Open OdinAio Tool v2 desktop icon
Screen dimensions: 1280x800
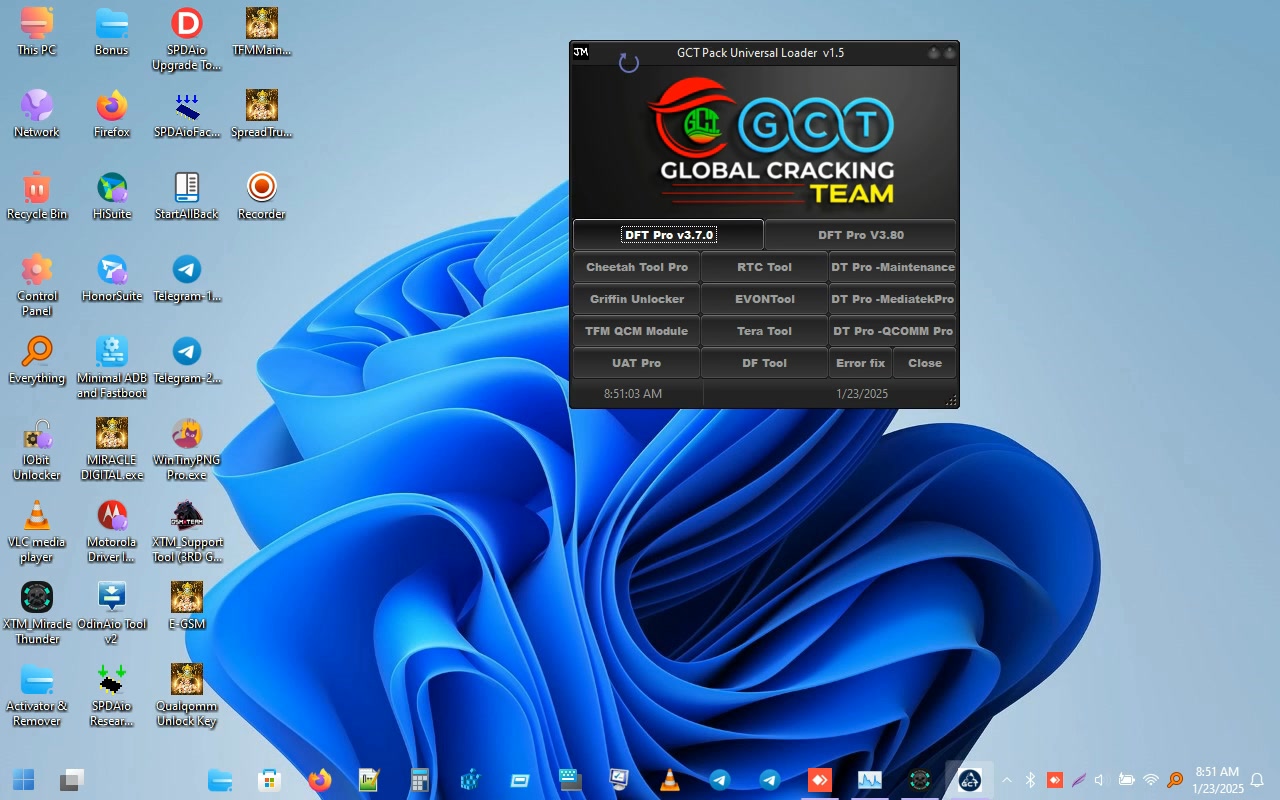112,613
